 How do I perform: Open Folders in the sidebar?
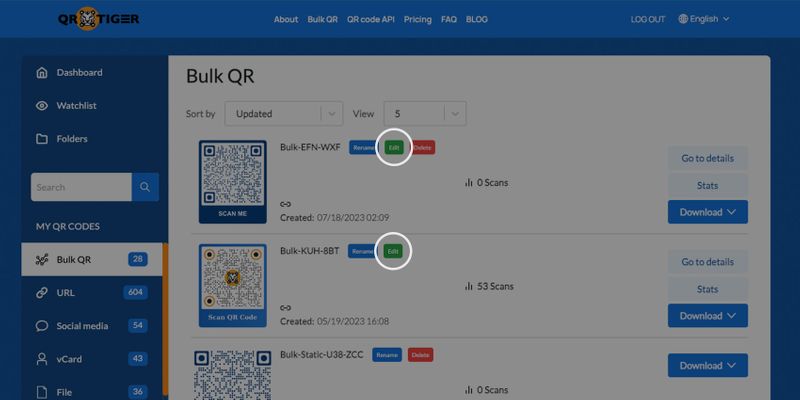coord(71,139)
